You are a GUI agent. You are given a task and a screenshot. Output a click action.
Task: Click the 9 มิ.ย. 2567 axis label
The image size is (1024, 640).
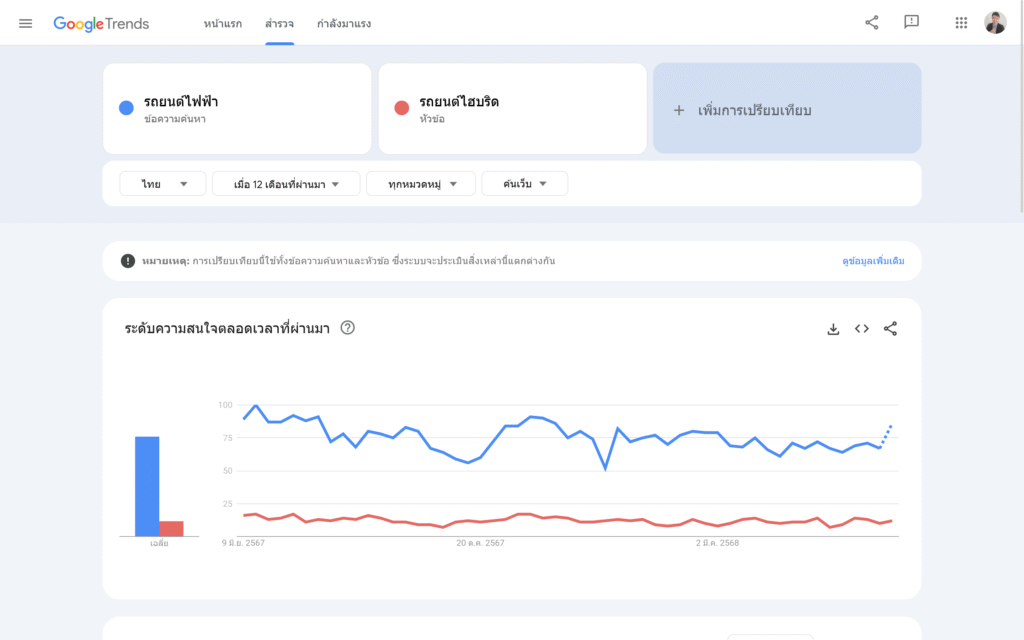coord(243,543)
